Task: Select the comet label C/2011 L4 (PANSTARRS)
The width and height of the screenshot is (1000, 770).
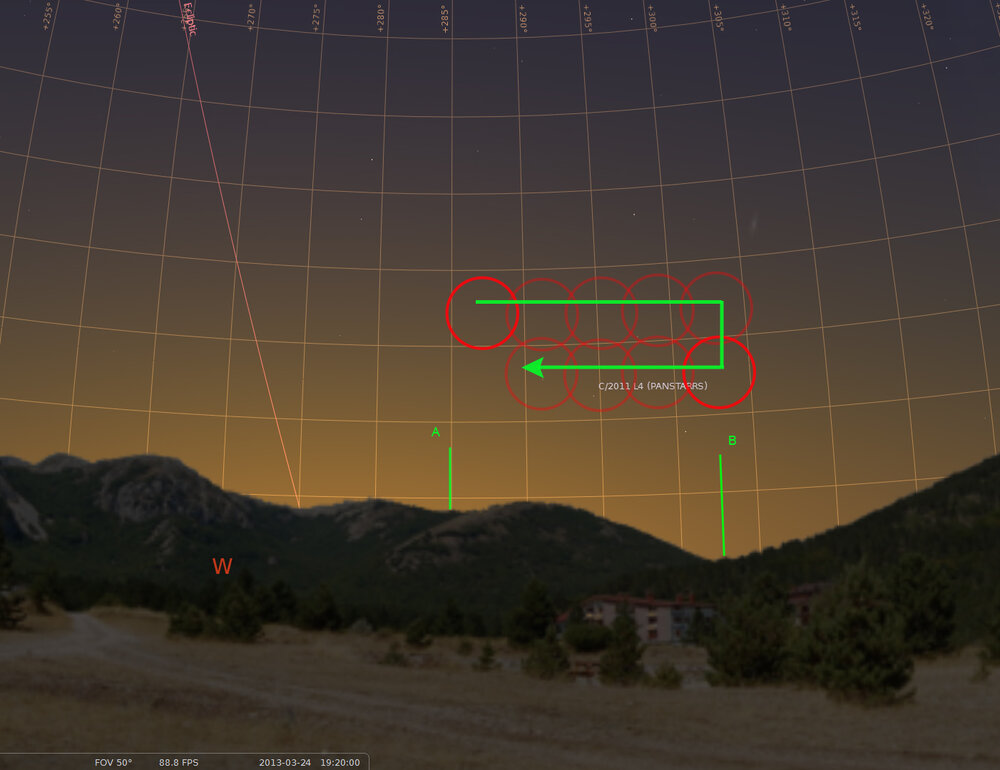Action: [653, 385]
